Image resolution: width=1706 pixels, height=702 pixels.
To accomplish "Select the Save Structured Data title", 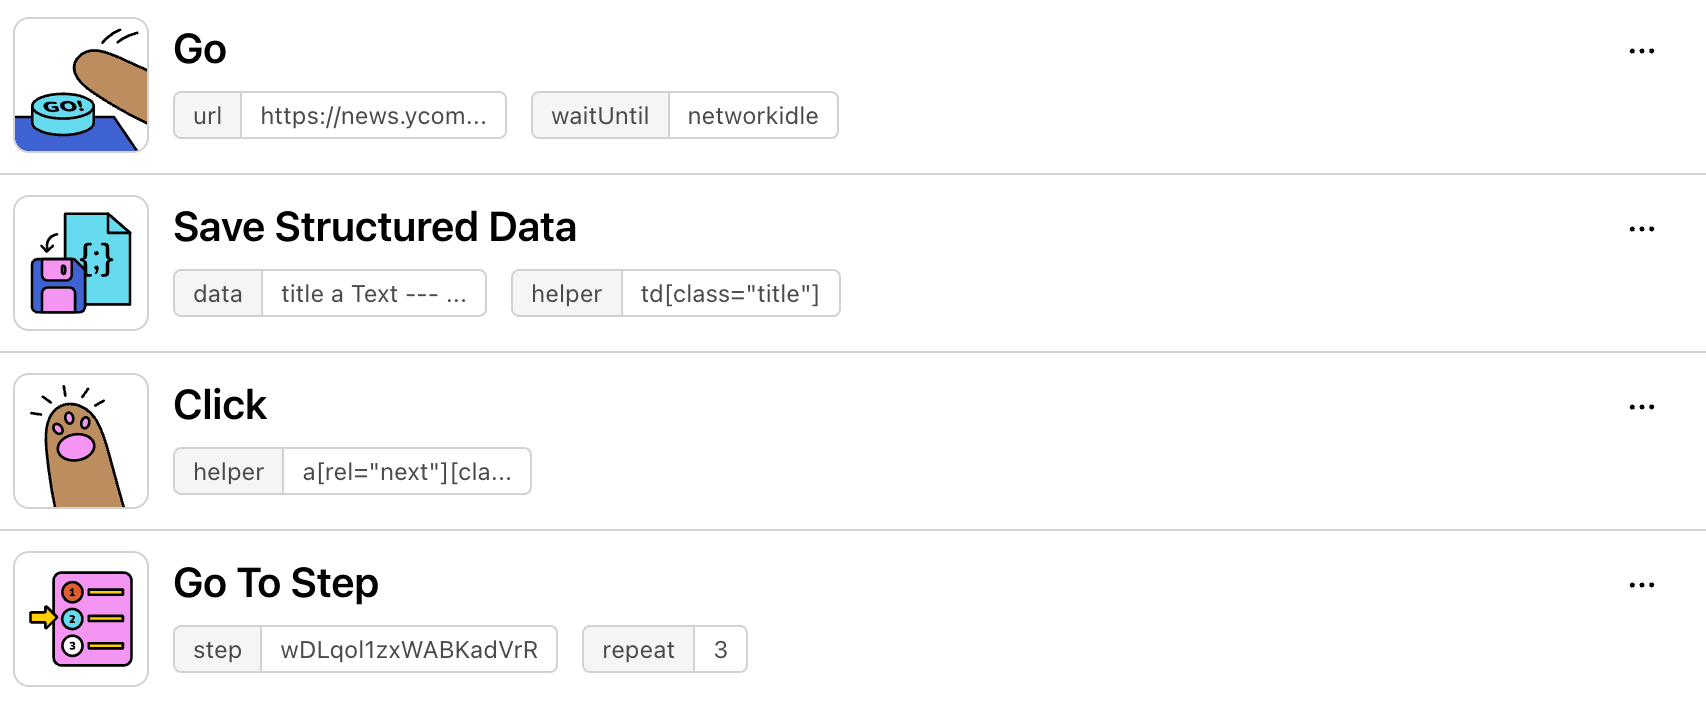I will 375,227.
